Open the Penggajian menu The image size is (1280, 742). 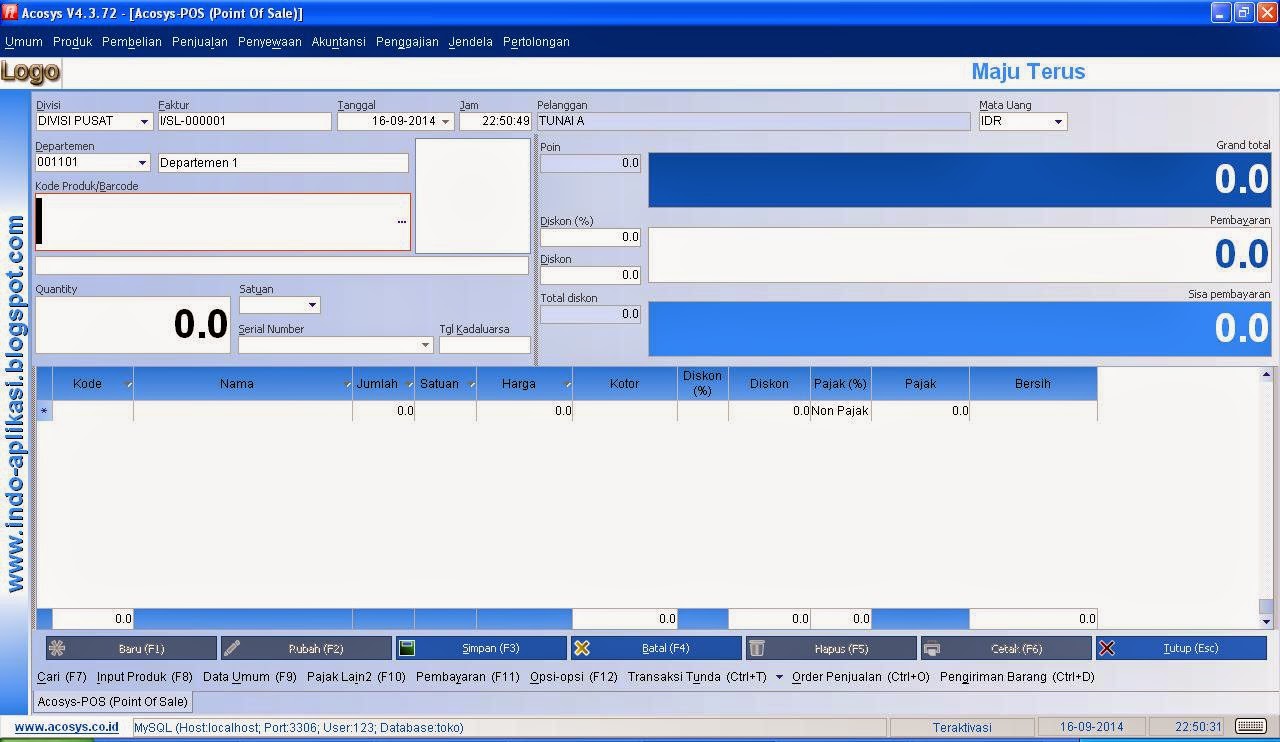click(x=408, y=42)
